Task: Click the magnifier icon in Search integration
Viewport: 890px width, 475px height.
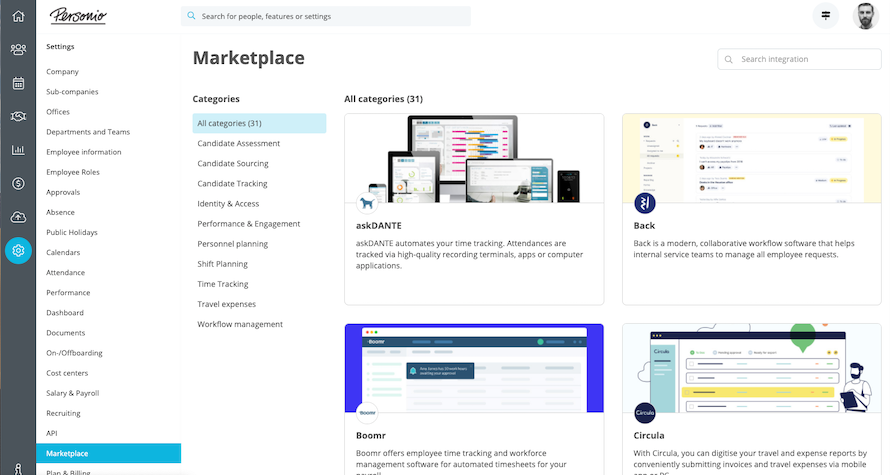Action: (729, 59)
